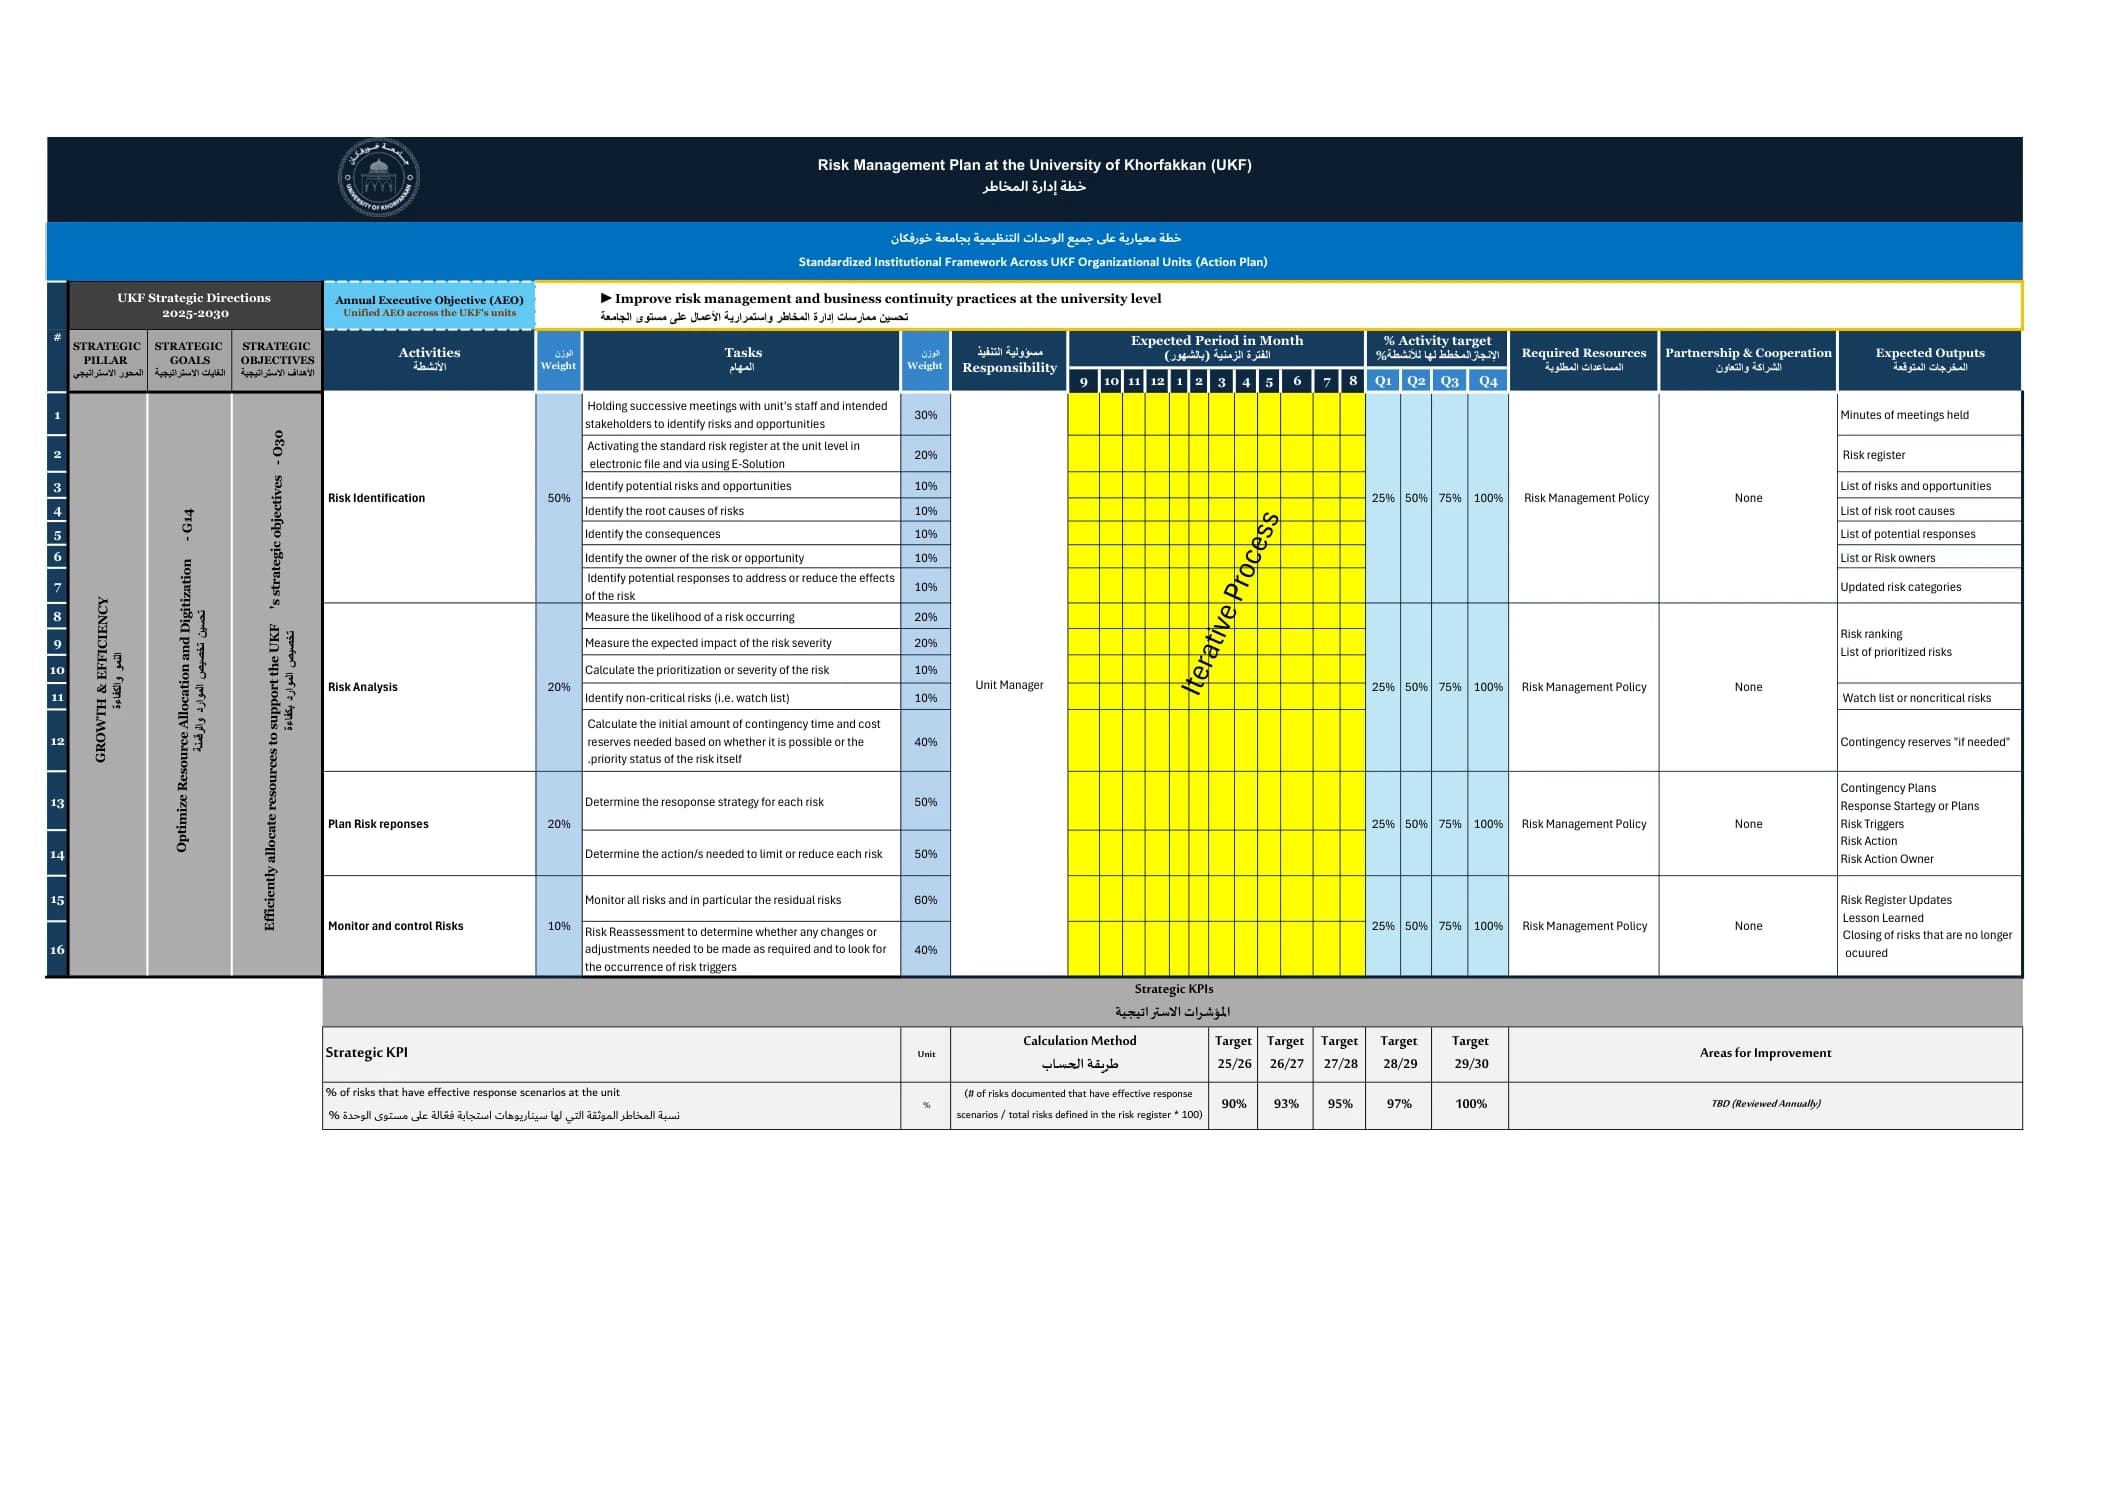Click the 'Required Resources' column header
The width and height of the screenshot is (2105, 1488).
click(x=1584, y=360)
